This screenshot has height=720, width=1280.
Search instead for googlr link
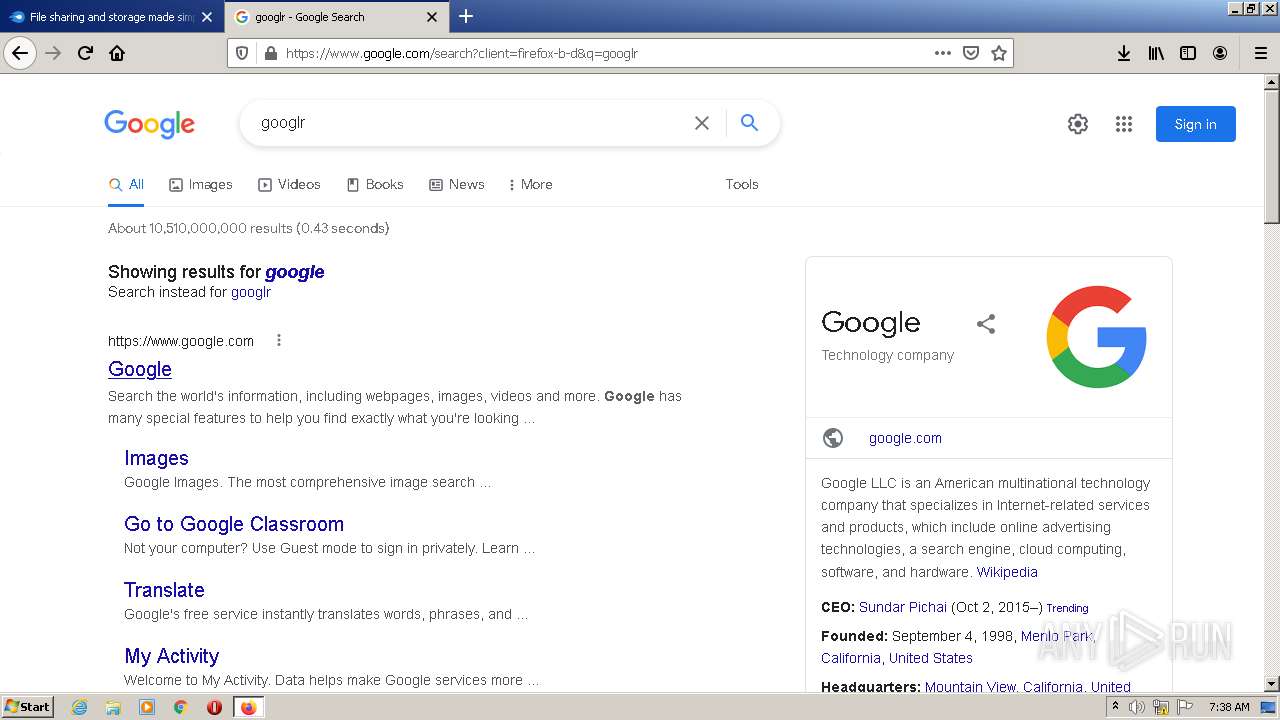pos(251,292)
